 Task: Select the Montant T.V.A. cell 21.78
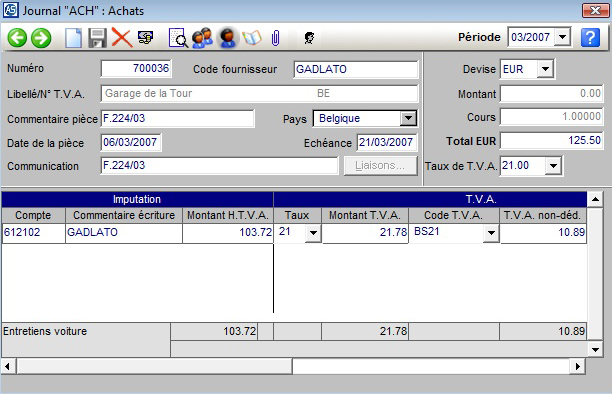click(365, 233)
